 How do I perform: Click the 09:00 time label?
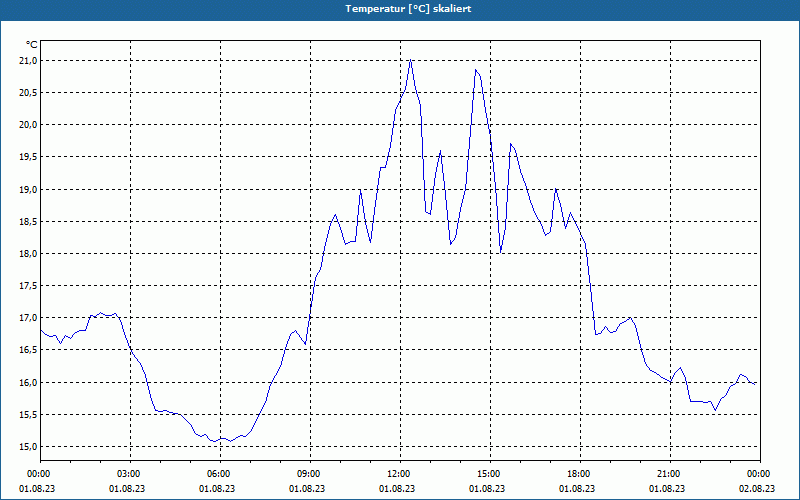[307, 474]
